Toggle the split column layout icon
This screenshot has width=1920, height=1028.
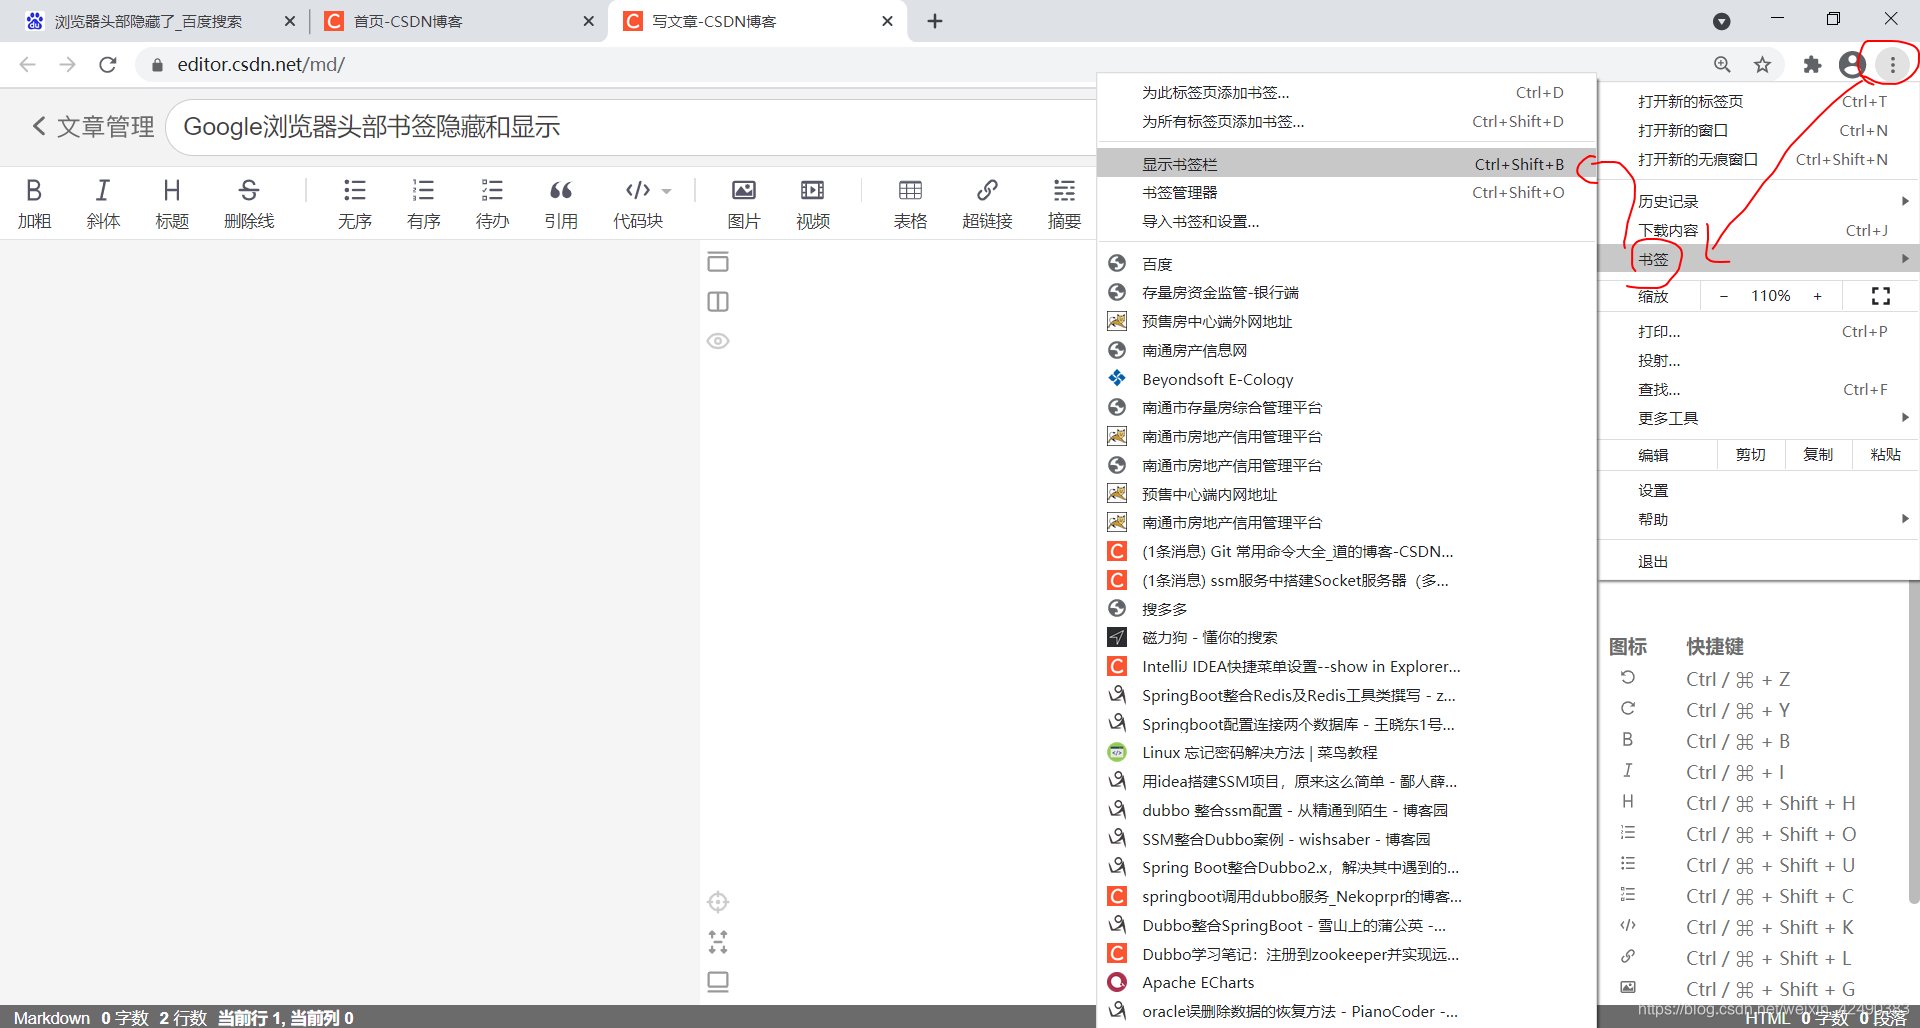coord(718,302)
